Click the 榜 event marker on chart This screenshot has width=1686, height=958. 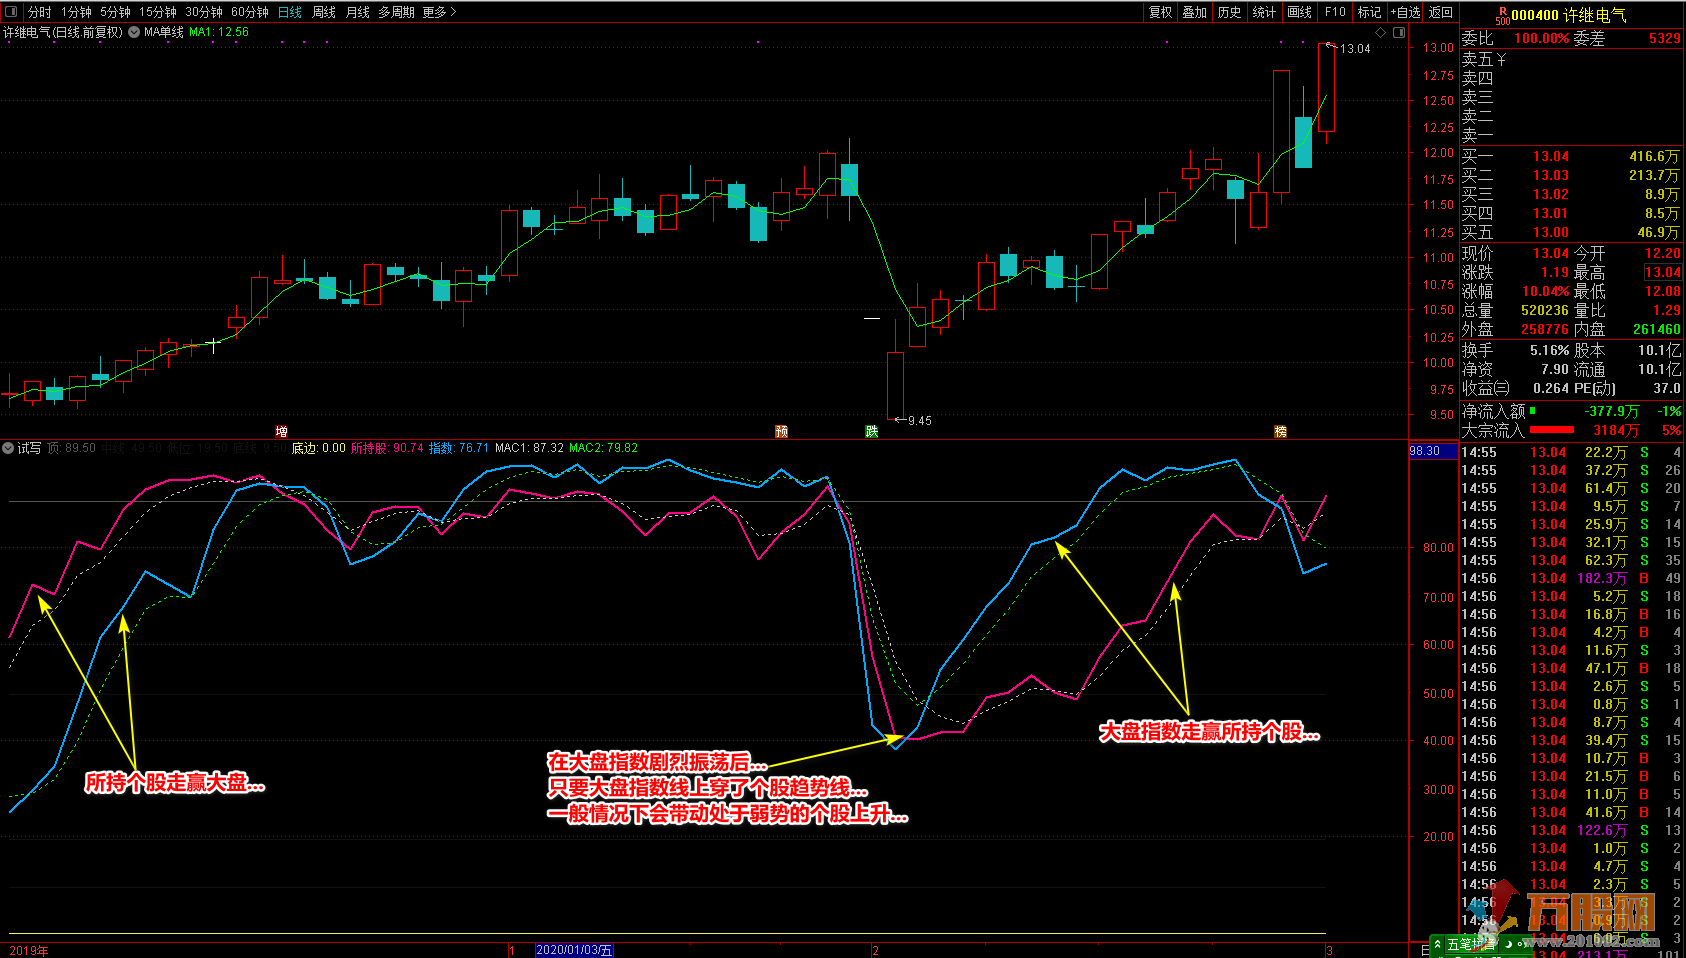pos(1280,431)
